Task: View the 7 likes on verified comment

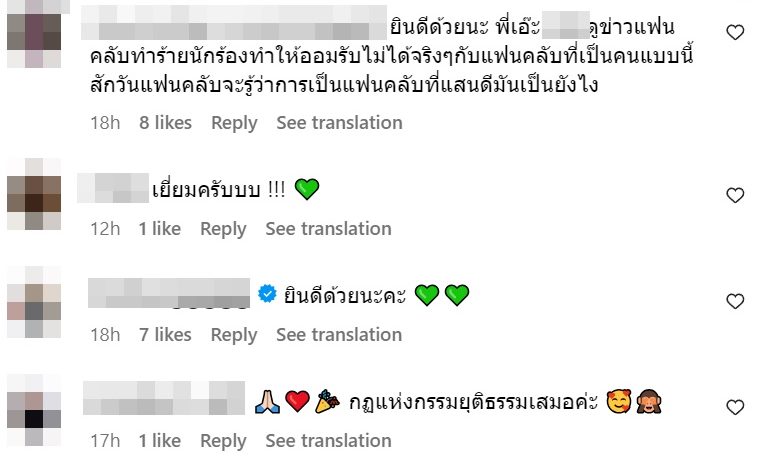Action: coord(165,335)
